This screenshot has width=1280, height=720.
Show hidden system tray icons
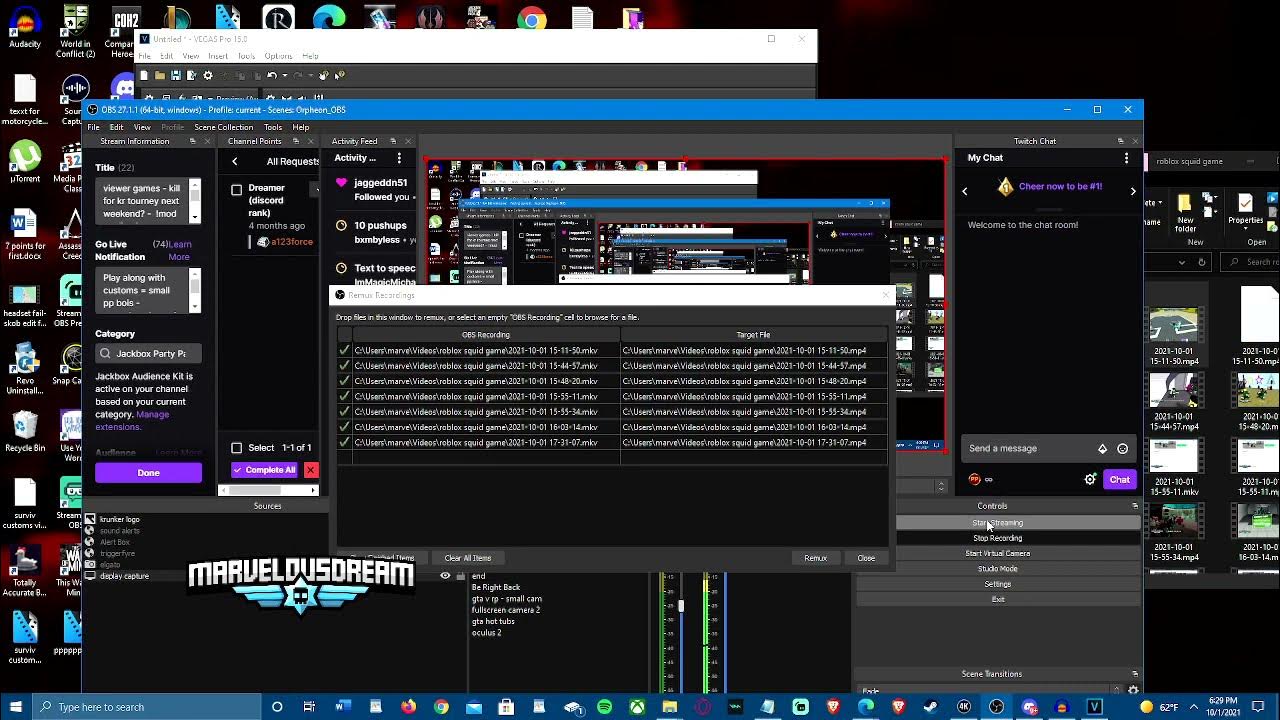point(1193,707)
